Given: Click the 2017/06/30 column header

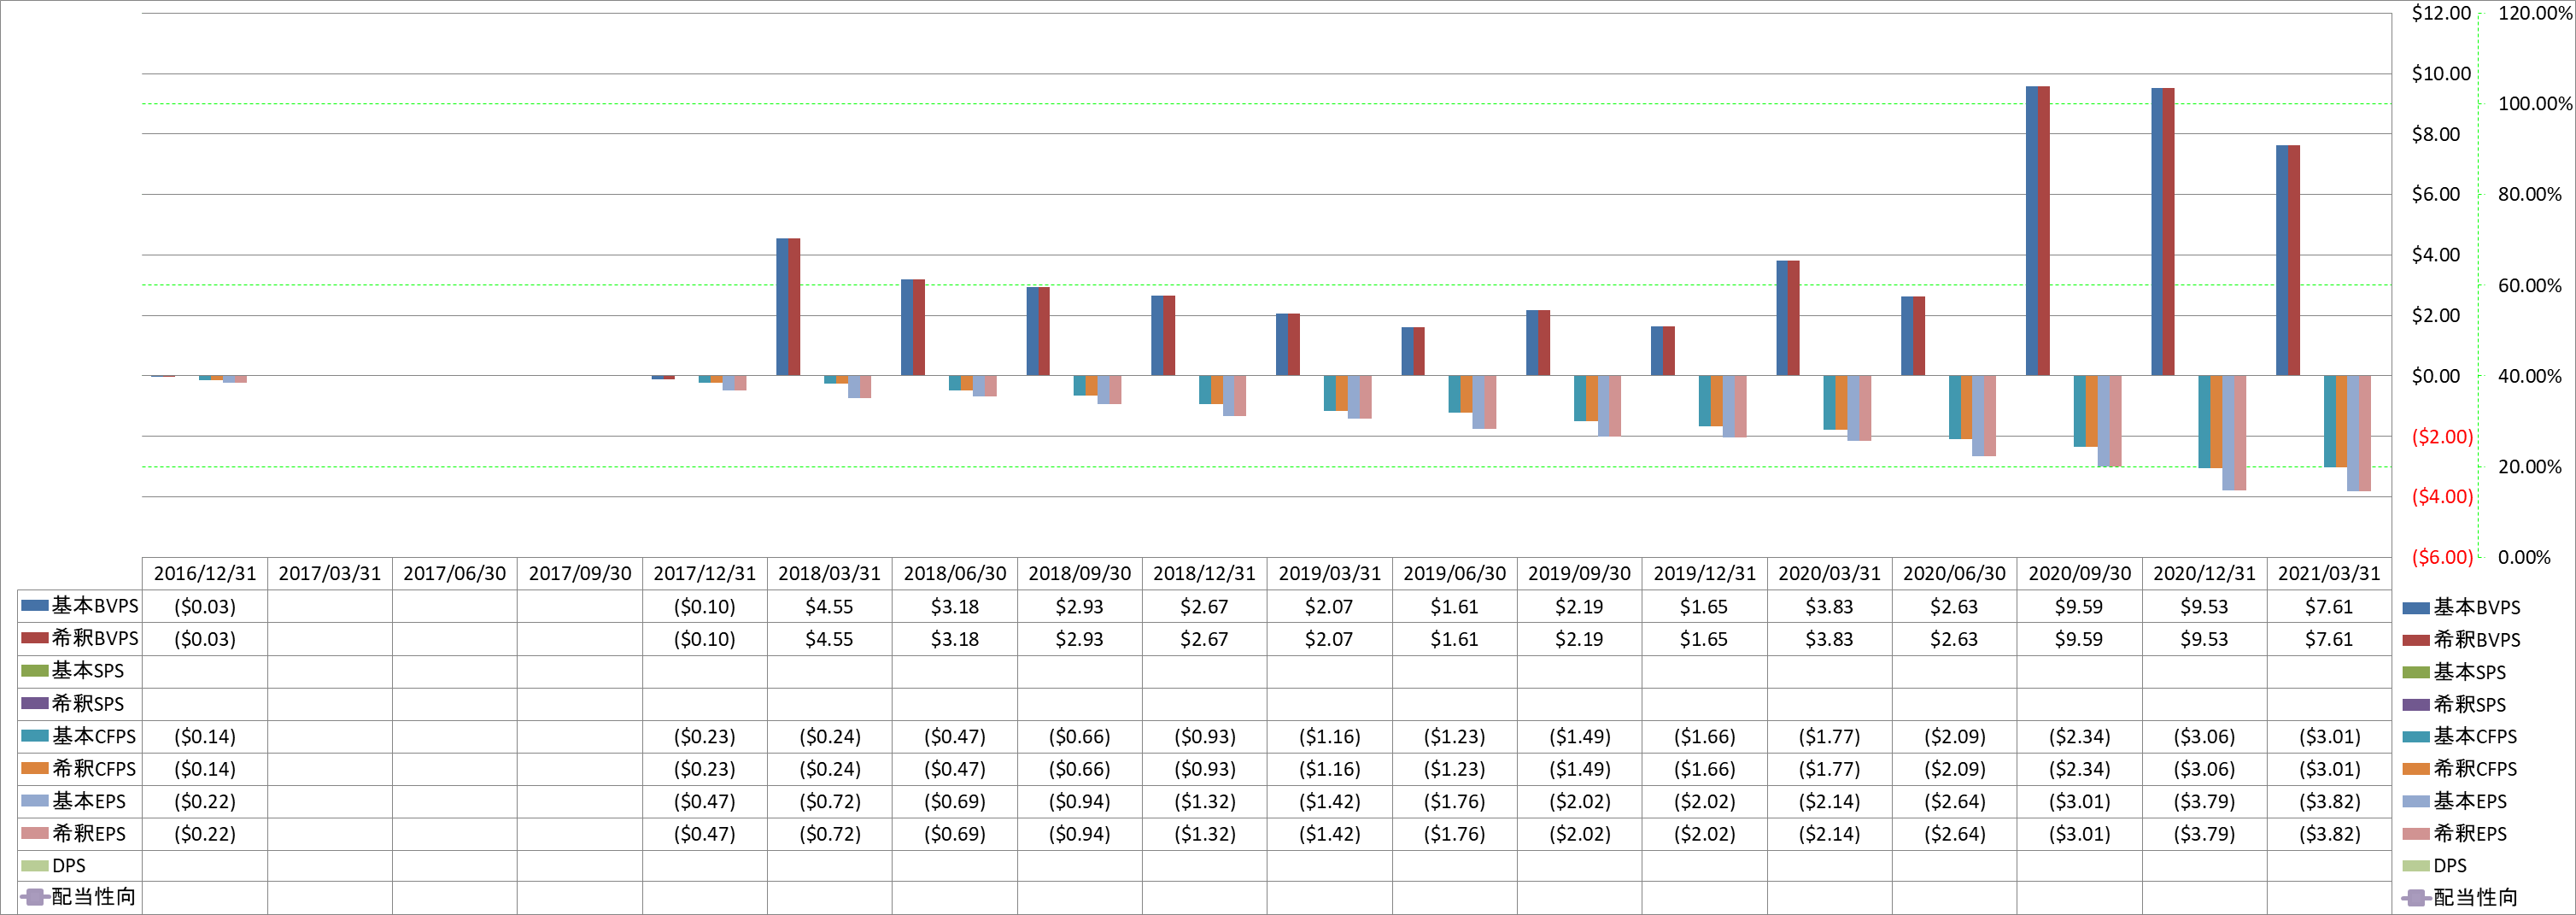Looking at the screenshot, I should point(455,573).
